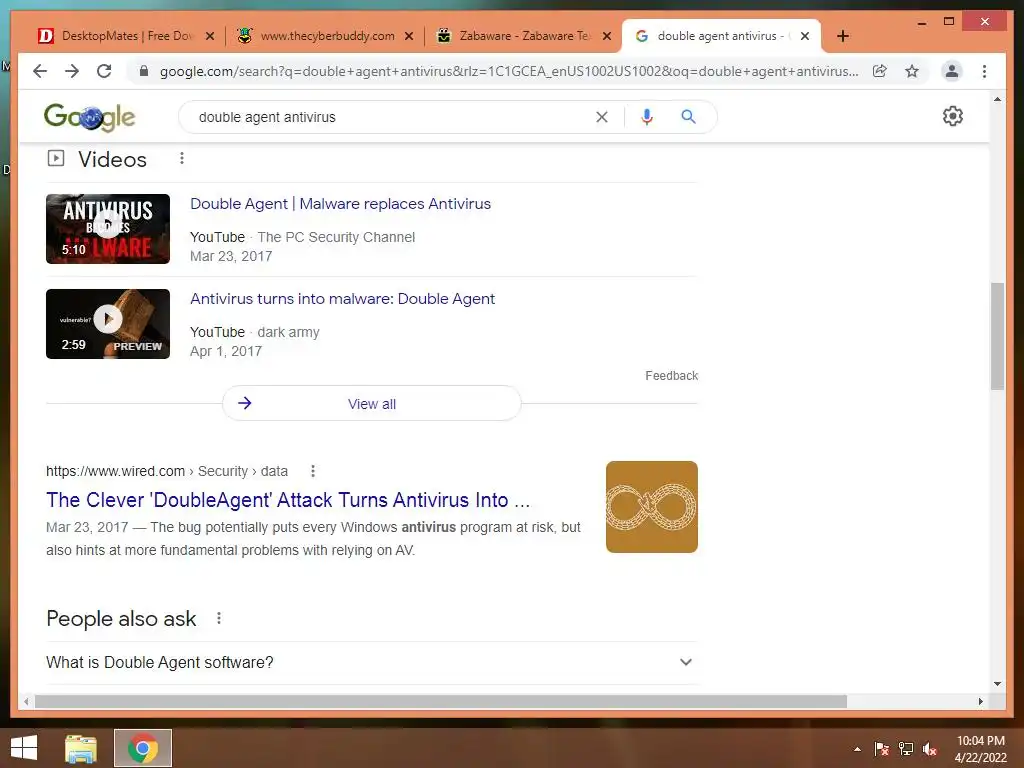Submit search with magnifier icon
This screenshot has width=1024, height=768.
click(688, 117)
